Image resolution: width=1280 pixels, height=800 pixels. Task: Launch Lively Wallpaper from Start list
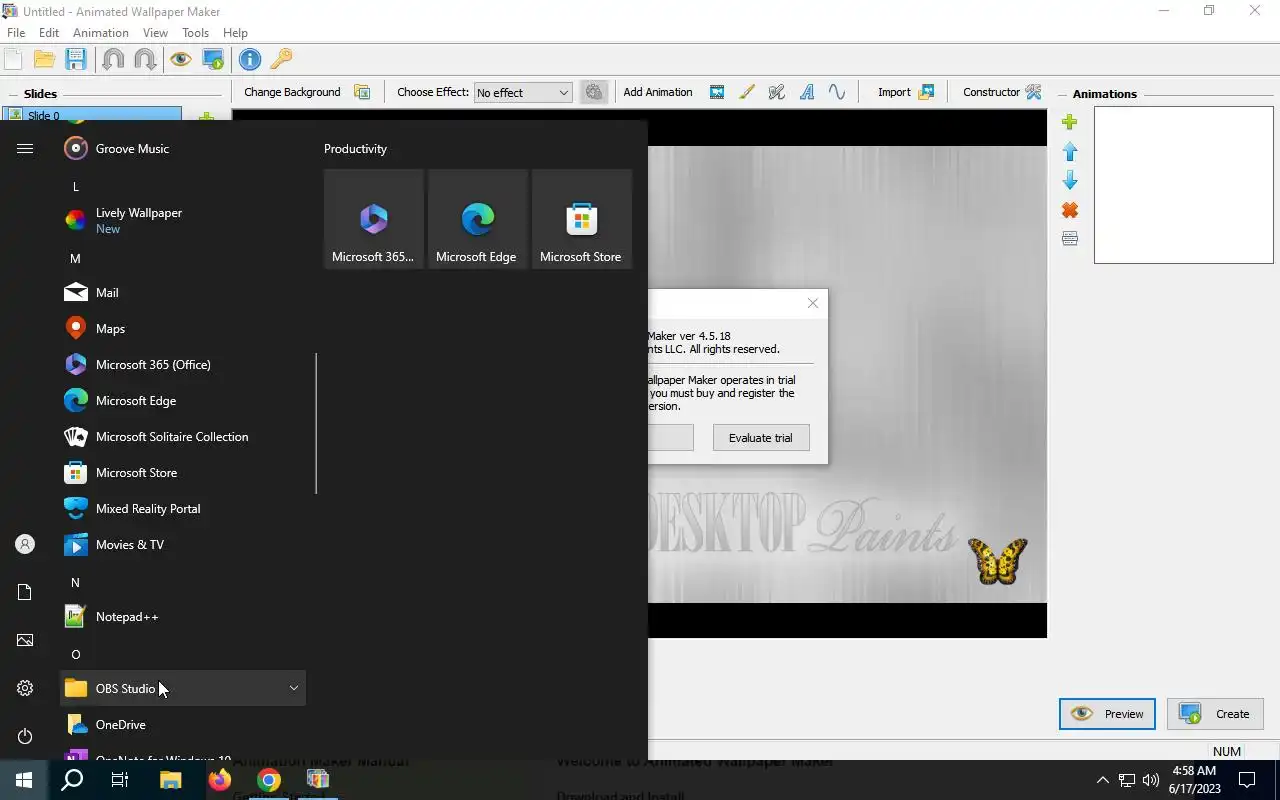[183, 220]
